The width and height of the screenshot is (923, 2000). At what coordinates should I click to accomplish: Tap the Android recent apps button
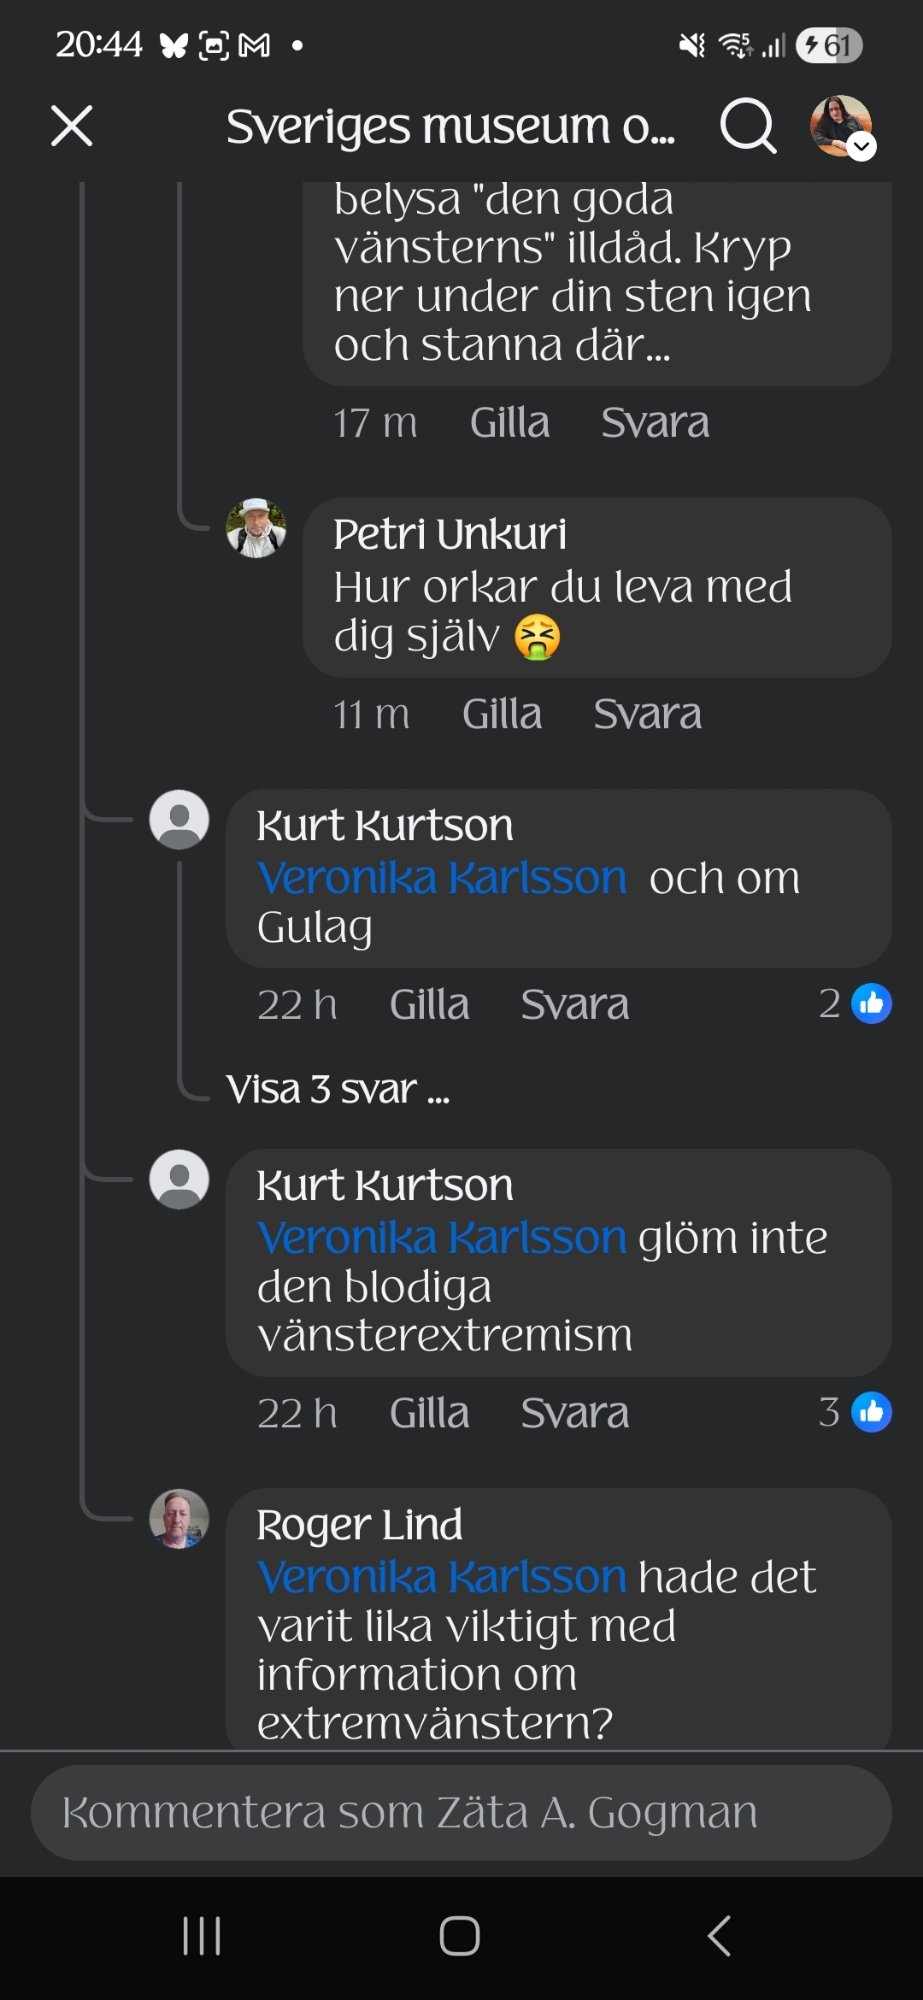(202, 1936)
